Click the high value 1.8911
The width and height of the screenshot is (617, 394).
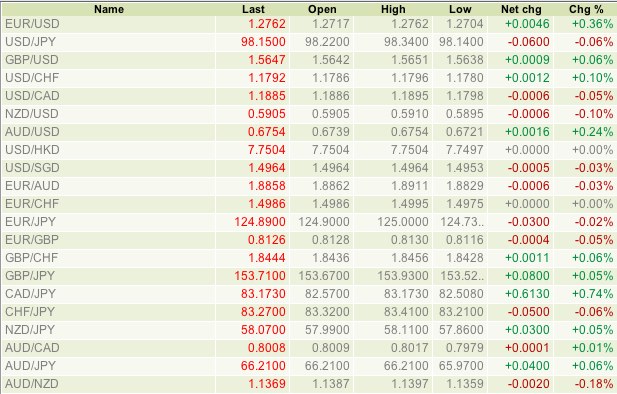[410, 186]
